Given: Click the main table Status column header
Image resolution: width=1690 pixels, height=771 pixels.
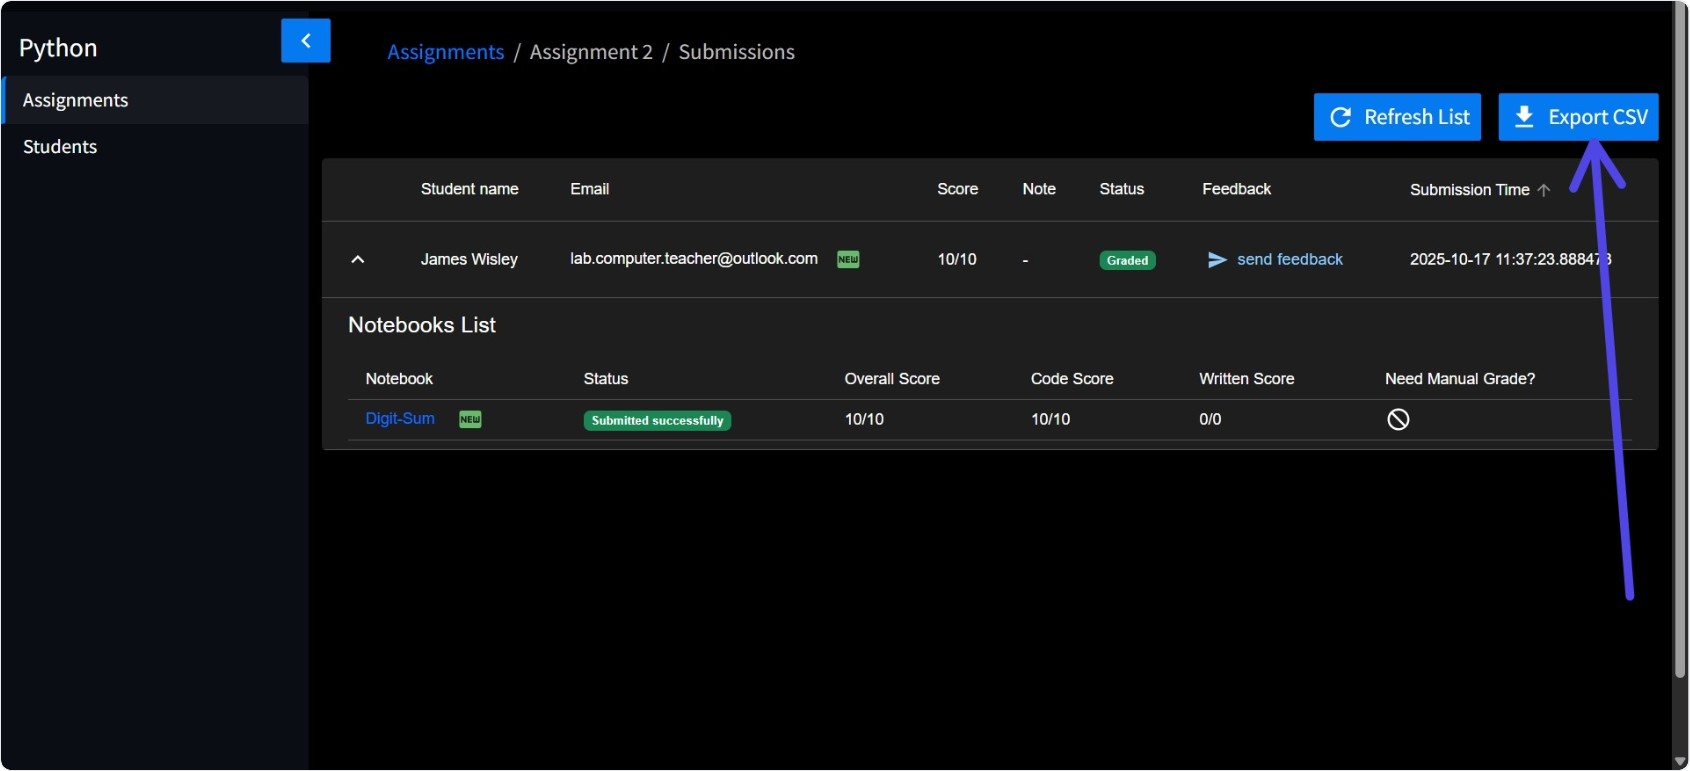Looking at the screenshot, I should click(1121, 189).
